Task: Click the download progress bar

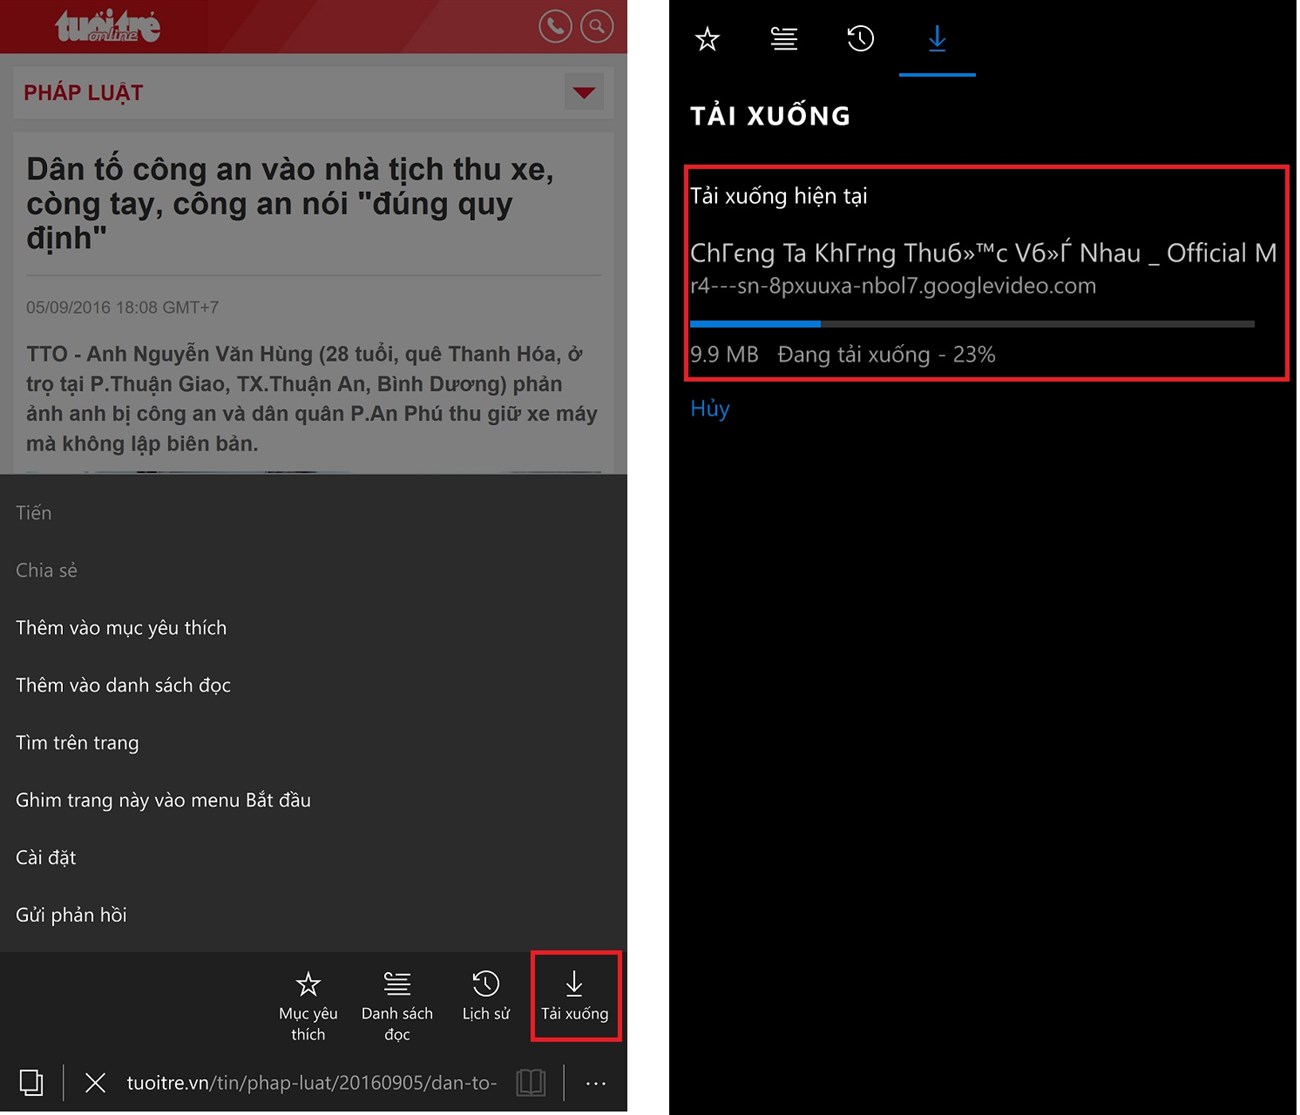Action: 972,324
